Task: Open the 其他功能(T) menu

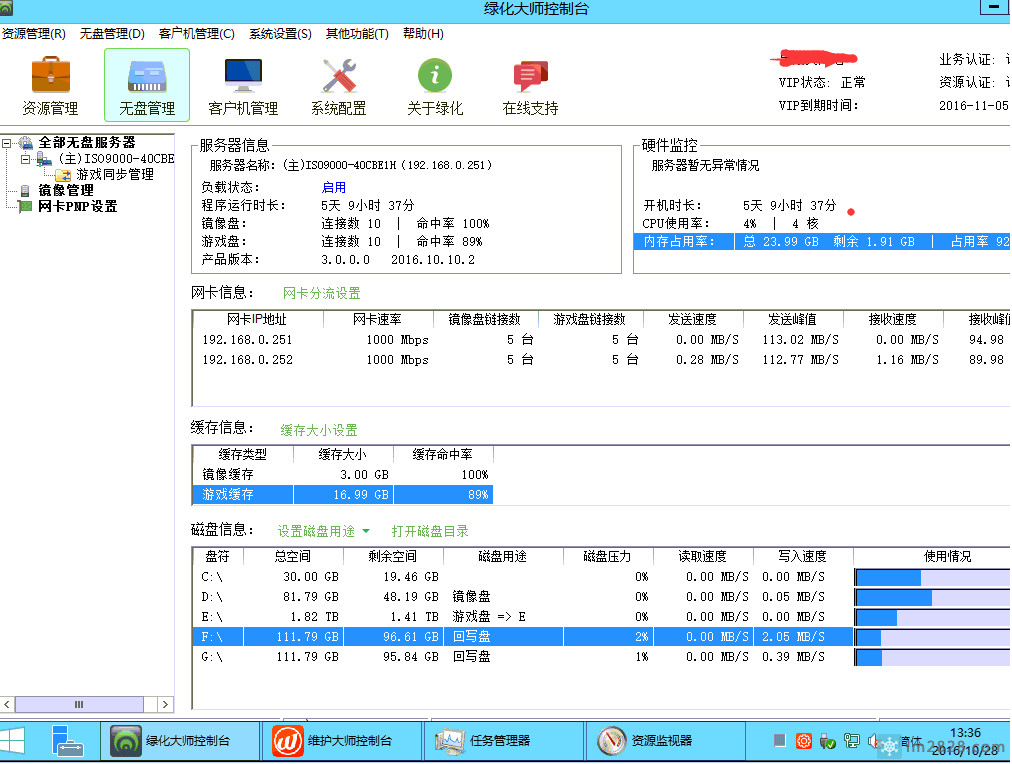Action: pyautogui.click(x=357, y=34)
